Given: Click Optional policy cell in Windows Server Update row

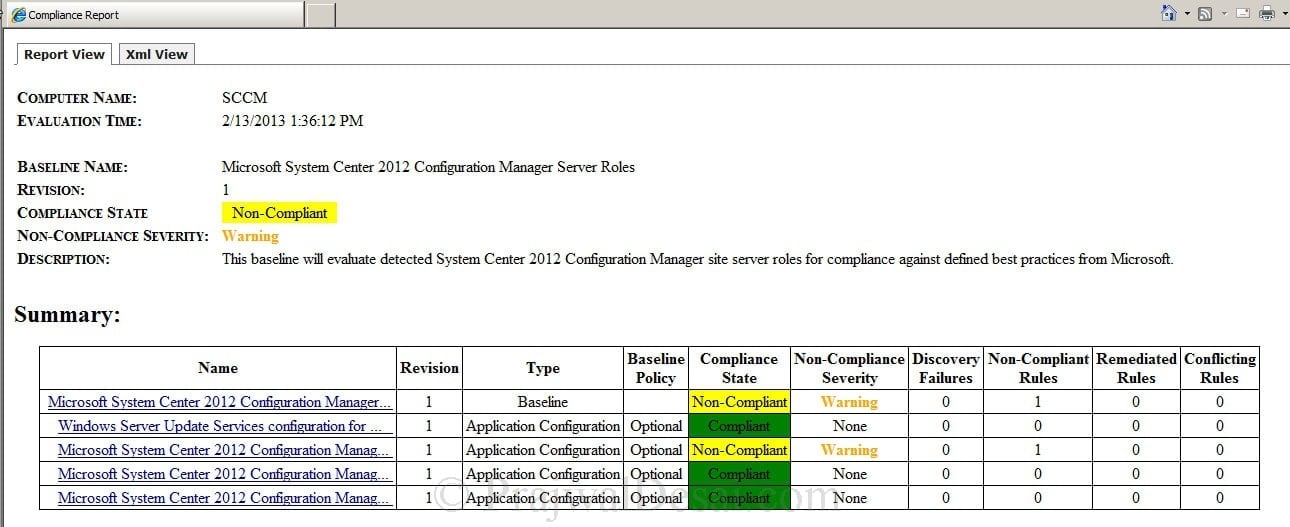Looking at the screenshot, I should [x=656, y=426].
